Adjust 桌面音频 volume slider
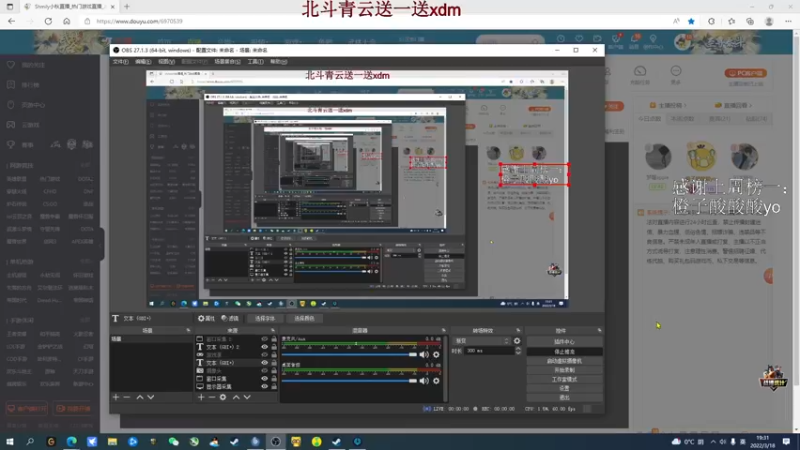 (349, 381)
